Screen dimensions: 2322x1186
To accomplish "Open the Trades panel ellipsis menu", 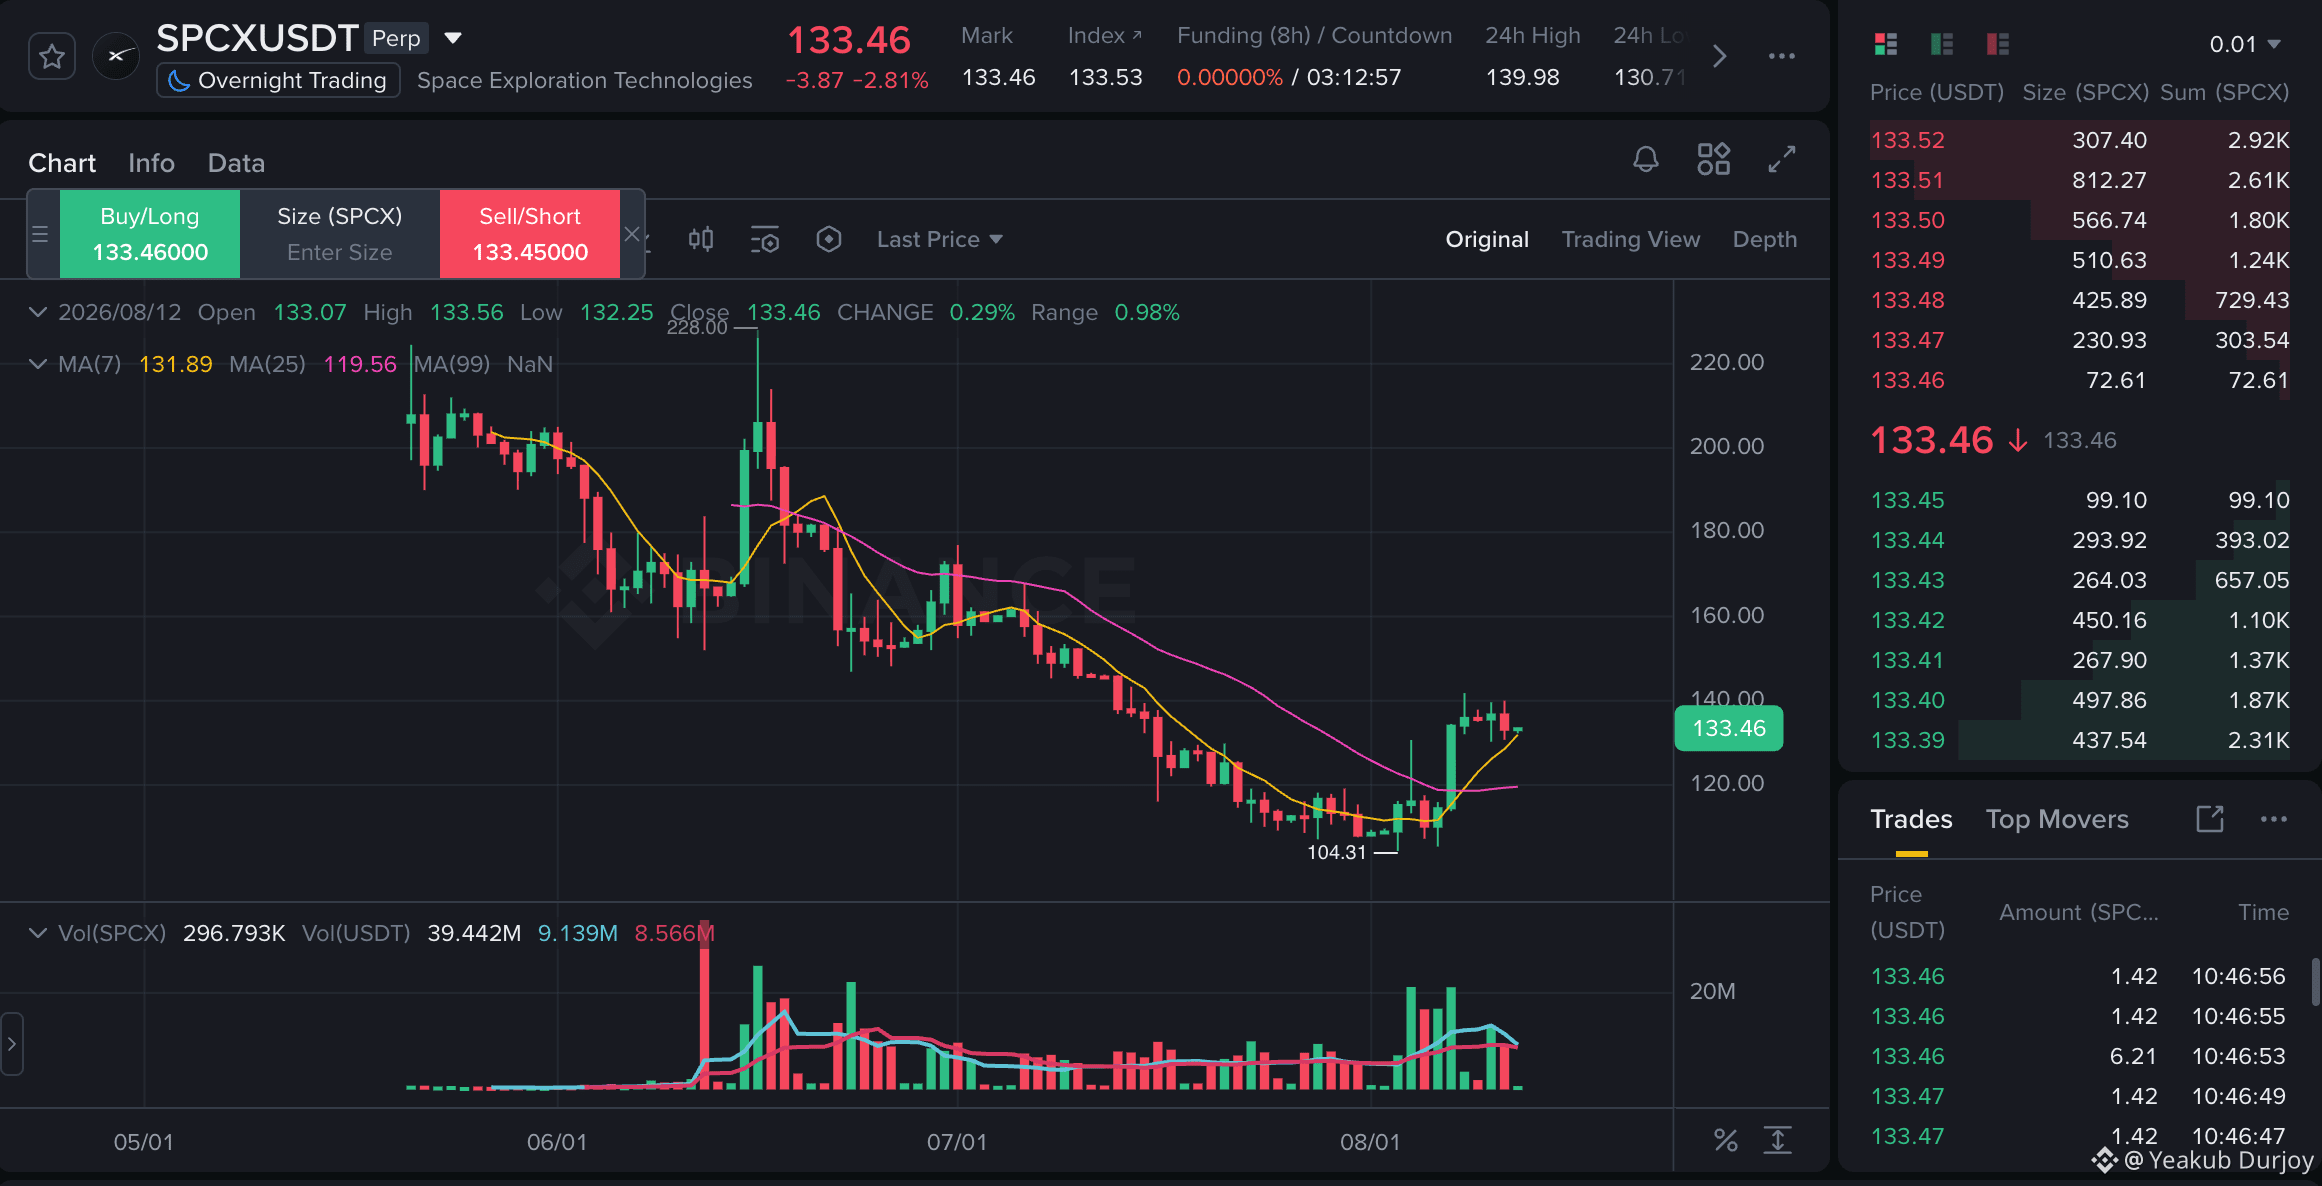I will click(2274, 819).
